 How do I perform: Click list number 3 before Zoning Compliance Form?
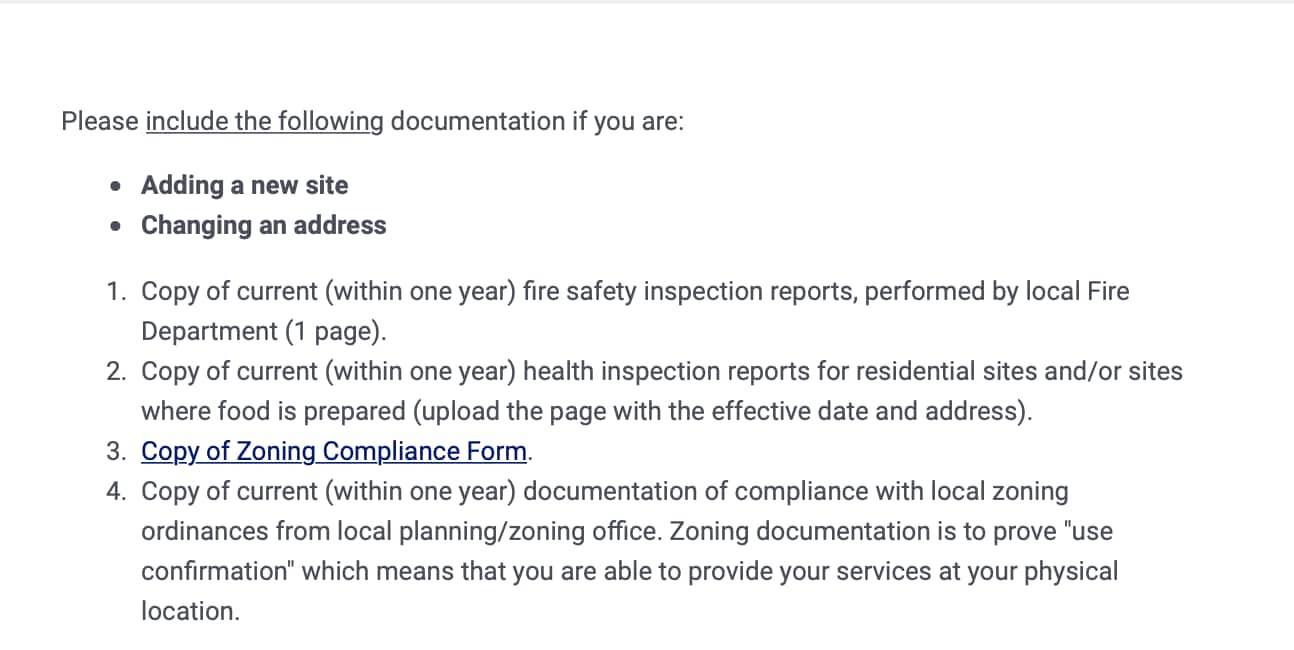[116, 451]
